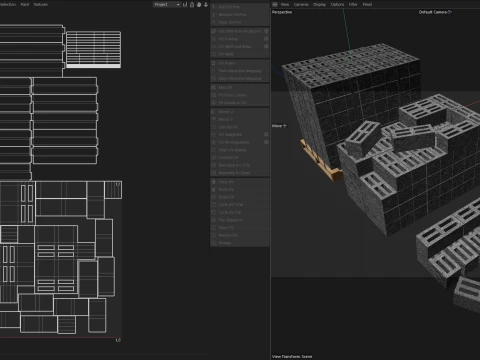Viewport: 480px width, 360px height.
Task: Cycle UV clockwise (CW)
Action: pyautogui.click(x=240, y=212)
